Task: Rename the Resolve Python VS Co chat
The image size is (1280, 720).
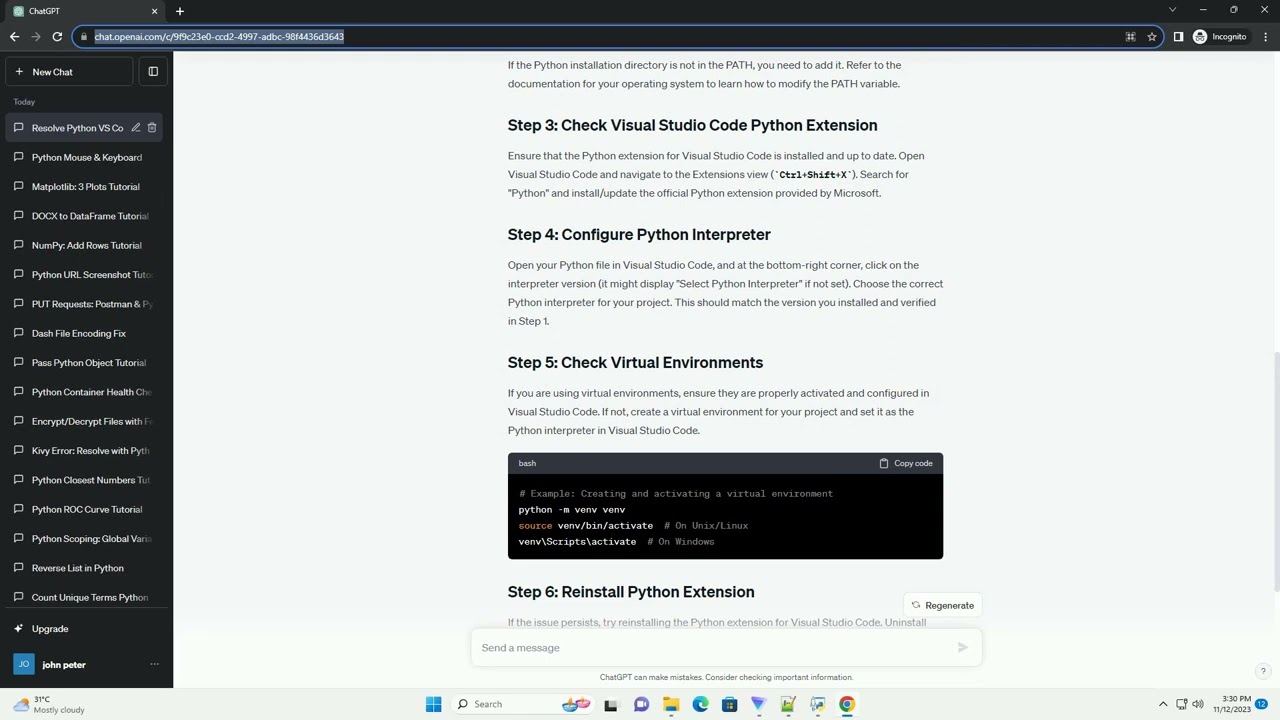Action: 136,128
